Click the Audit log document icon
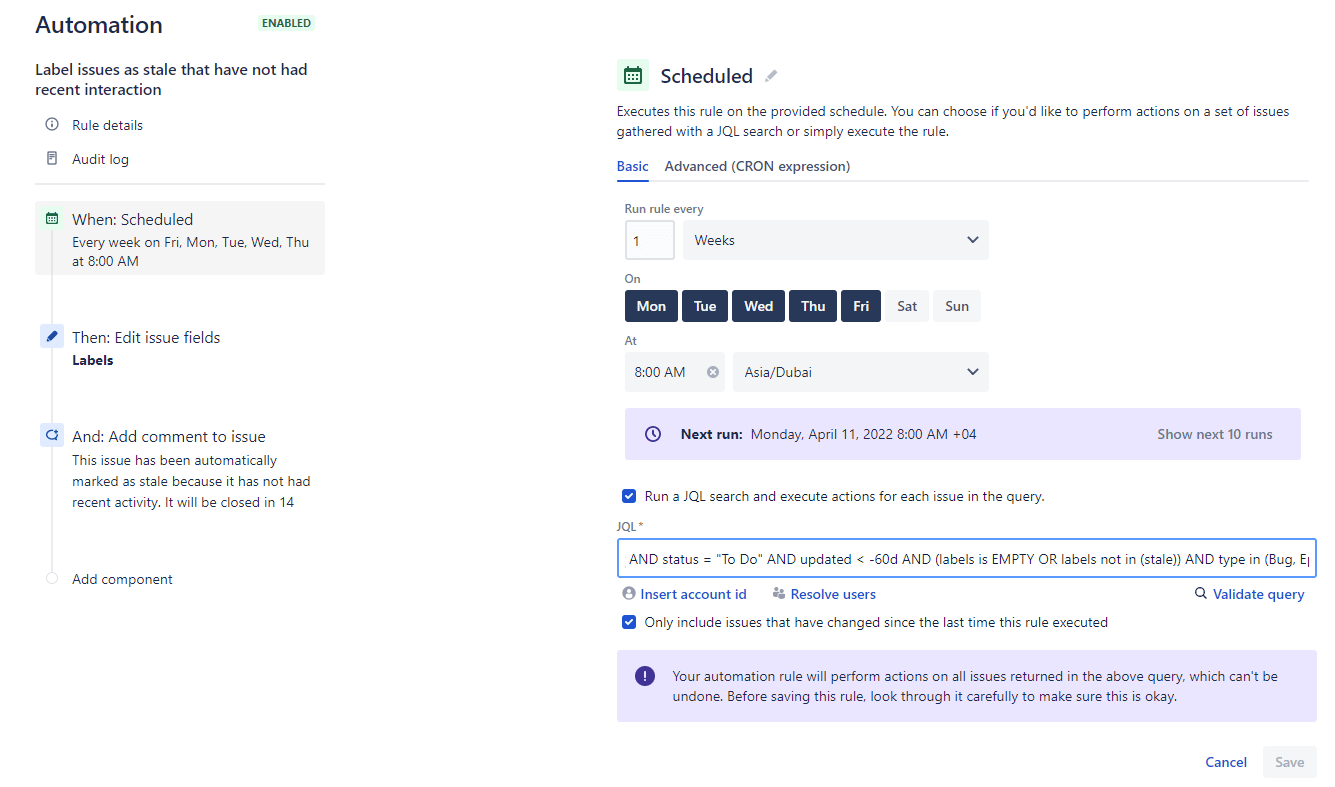Viewport: 1335px width, 787px height. (x=52, y=159)
